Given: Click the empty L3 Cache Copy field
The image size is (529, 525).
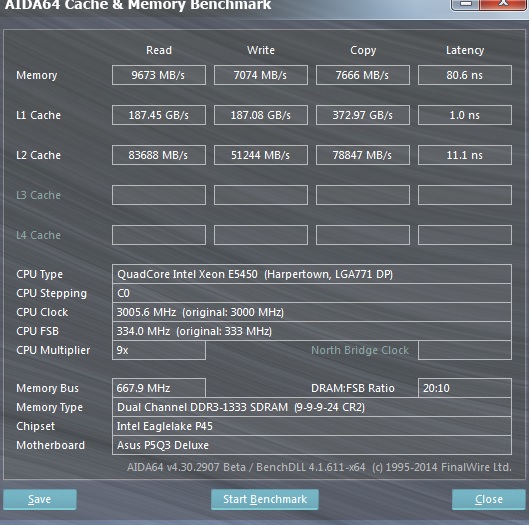Looking at the screenshot, I should point(363,195).
